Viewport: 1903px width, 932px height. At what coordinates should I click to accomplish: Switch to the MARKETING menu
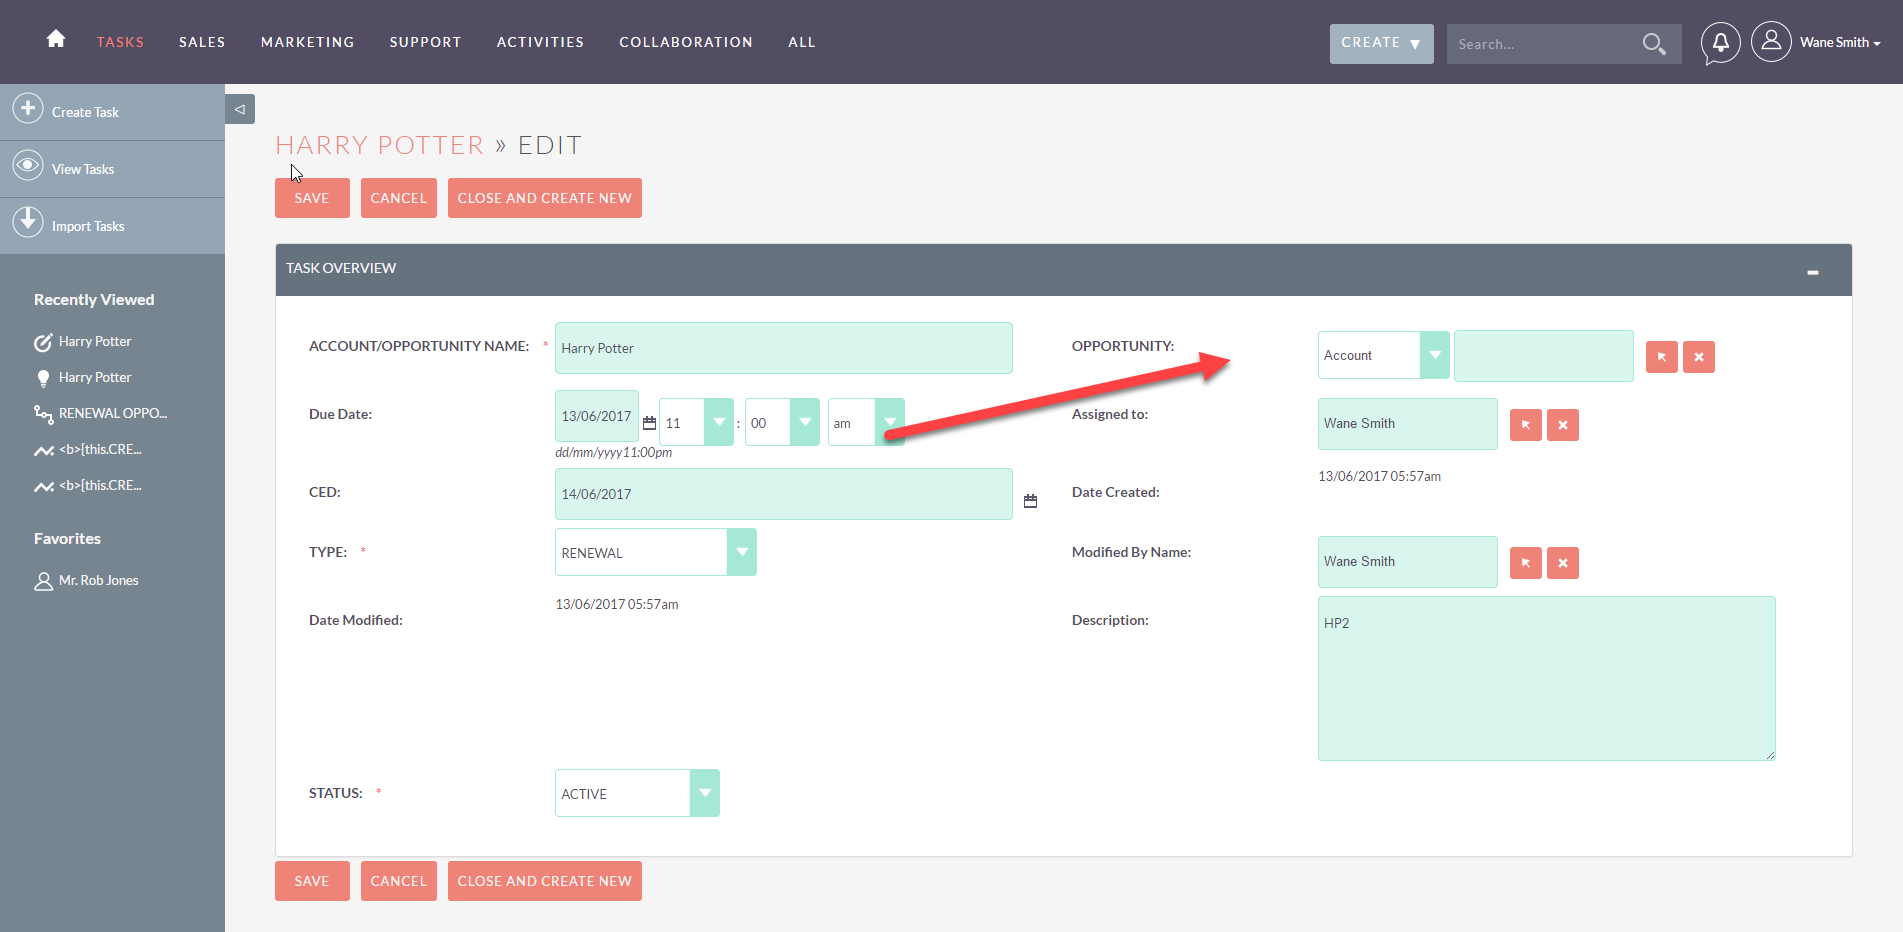tap(307, 41)
